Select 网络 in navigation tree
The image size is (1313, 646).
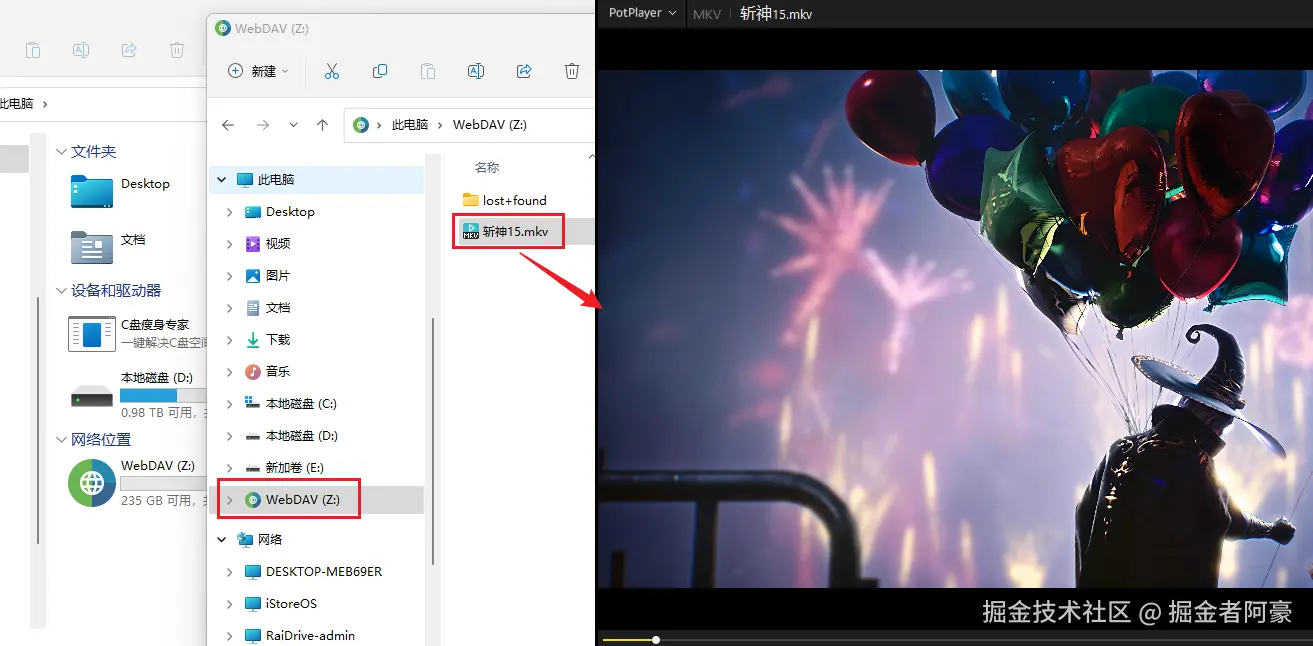click(x=270, y=540)
